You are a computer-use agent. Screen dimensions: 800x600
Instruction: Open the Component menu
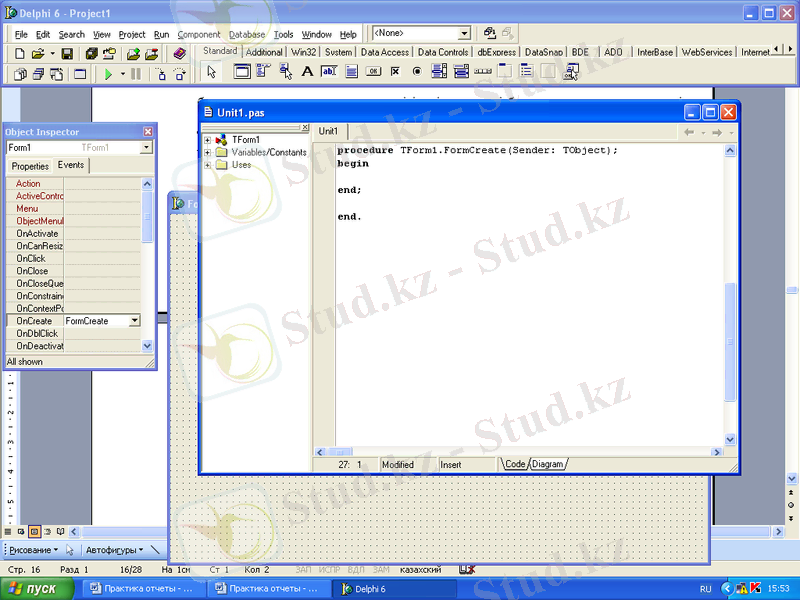coord(199,34)
